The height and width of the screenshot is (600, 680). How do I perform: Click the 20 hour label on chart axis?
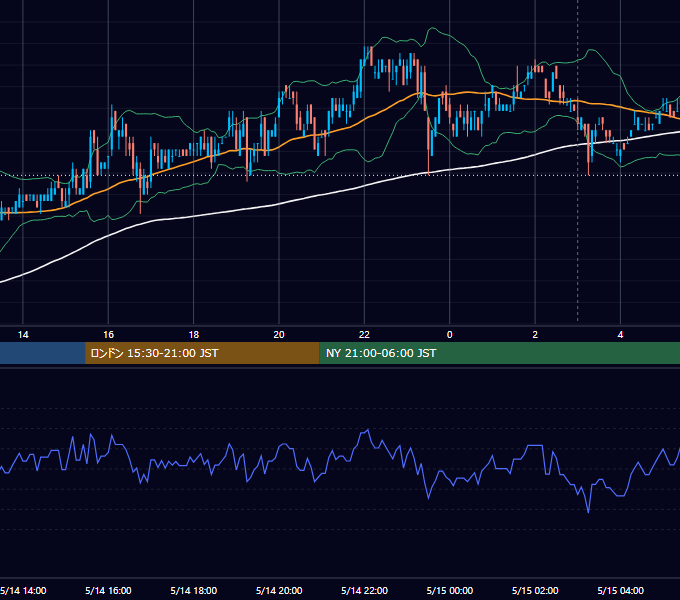(x=279, y=335)
